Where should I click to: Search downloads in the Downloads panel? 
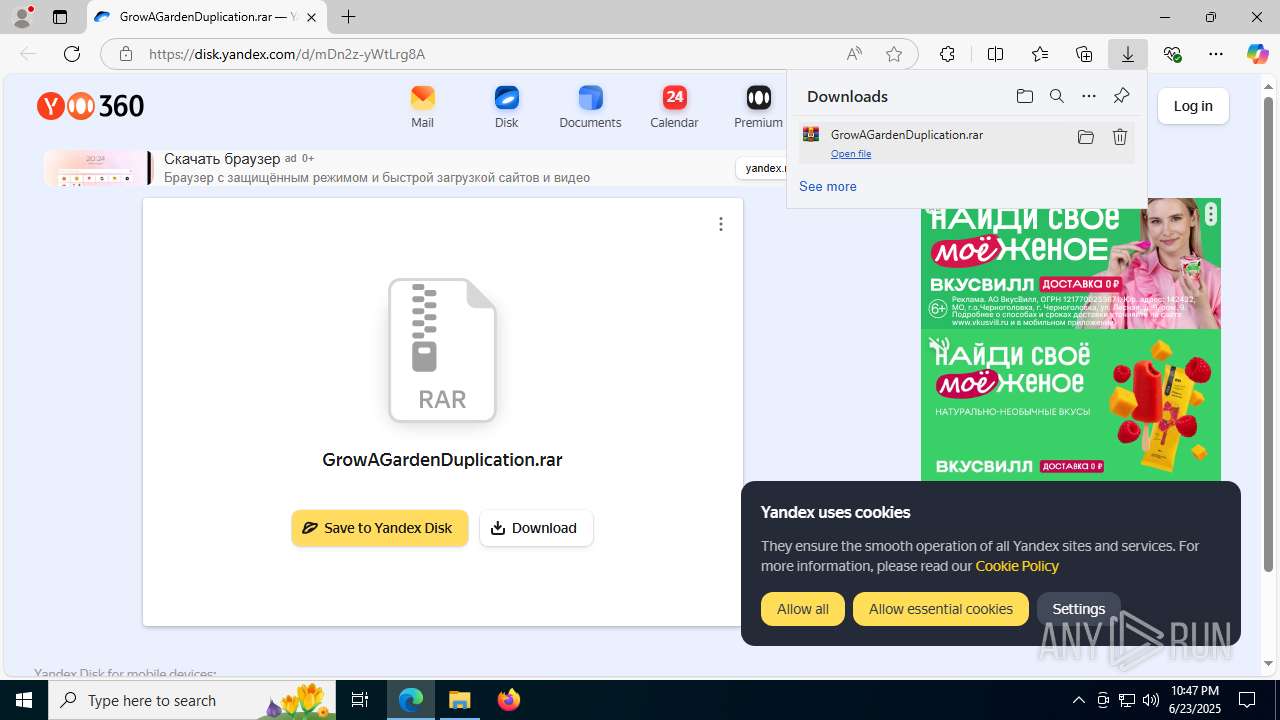point(1056,96)
